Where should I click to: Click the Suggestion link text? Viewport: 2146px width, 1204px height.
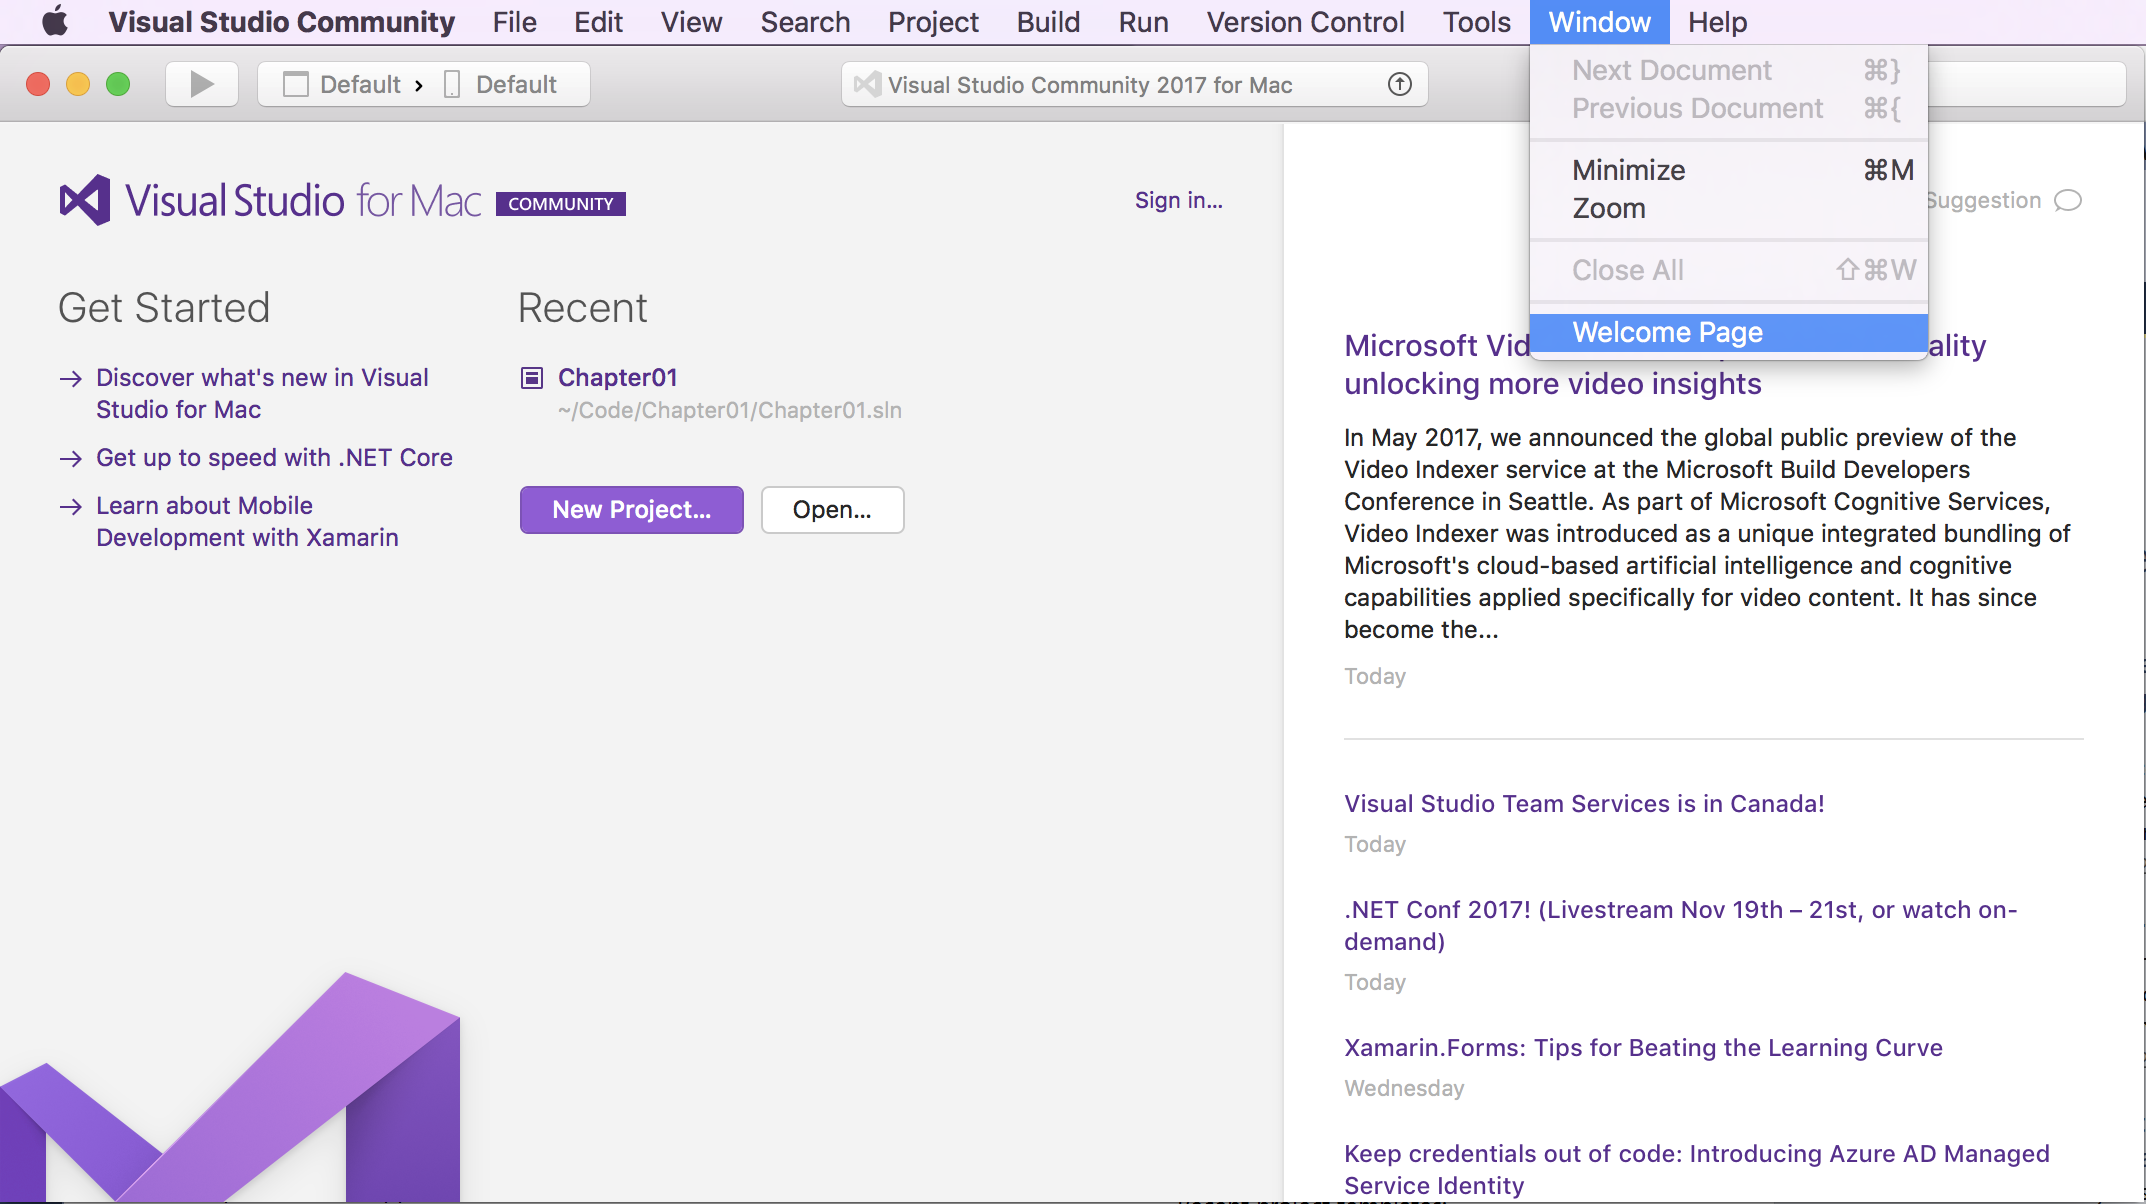[x=1984, y=200]
